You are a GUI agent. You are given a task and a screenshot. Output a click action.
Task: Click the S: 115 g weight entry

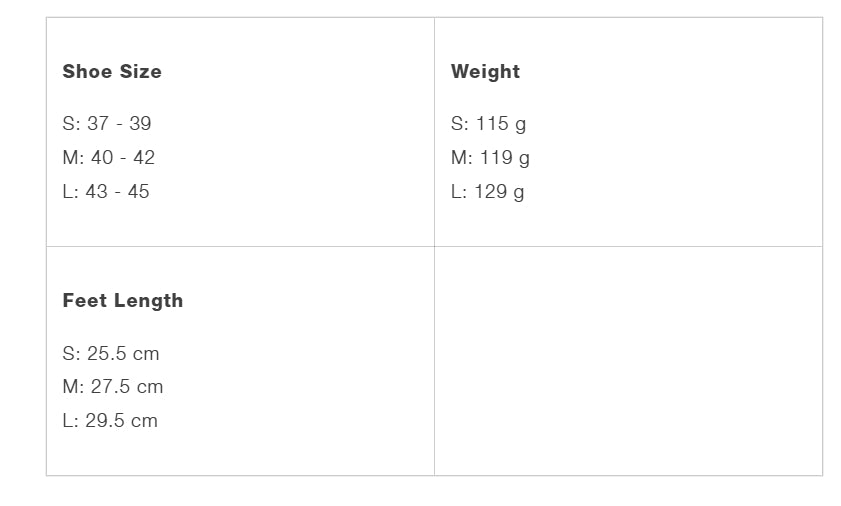[x=487, y=124]
